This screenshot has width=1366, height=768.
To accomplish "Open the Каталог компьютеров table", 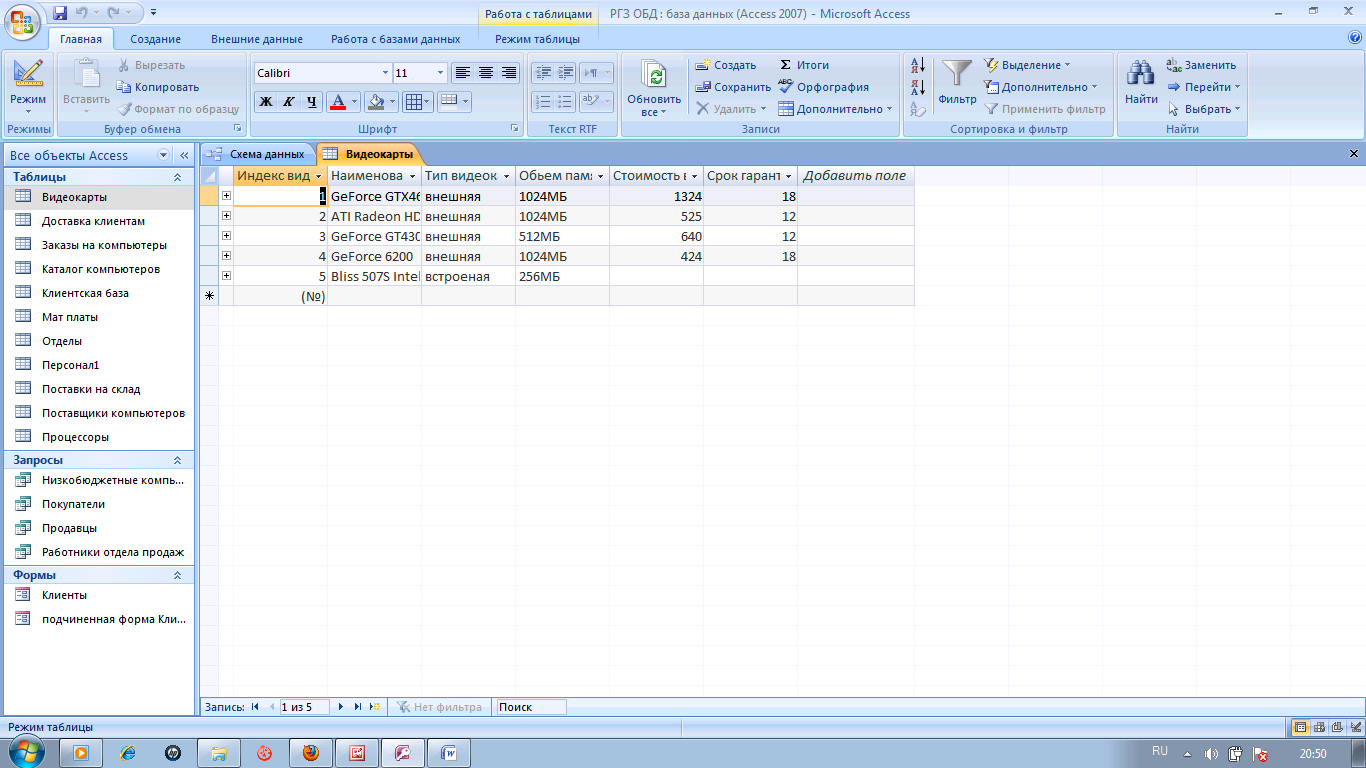I will pos(98,269).
